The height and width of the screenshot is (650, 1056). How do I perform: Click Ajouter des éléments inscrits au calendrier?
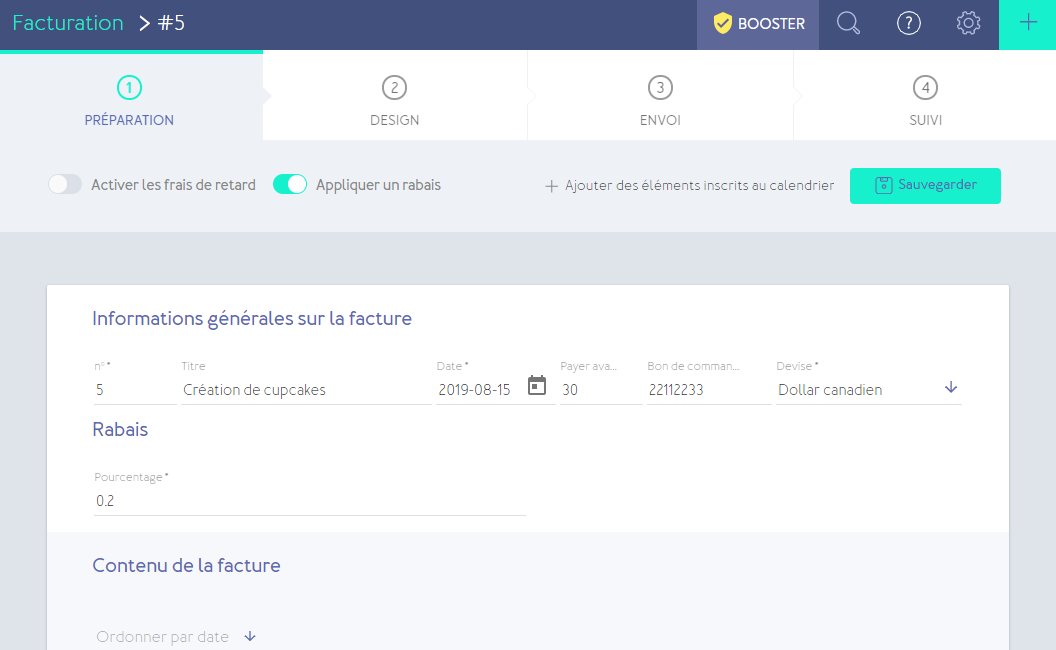tap(689, 186)
